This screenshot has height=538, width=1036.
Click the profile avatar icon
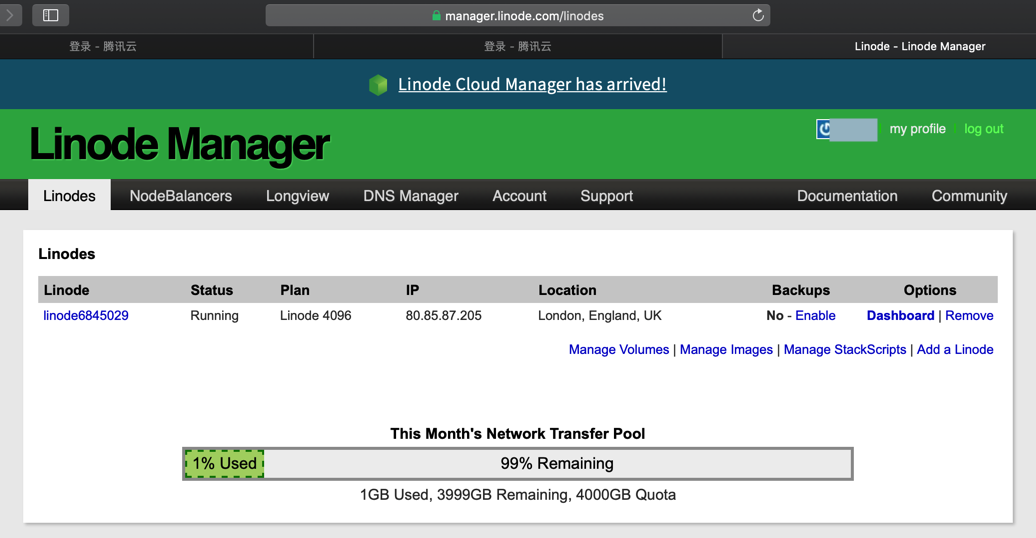click(824, 129)
